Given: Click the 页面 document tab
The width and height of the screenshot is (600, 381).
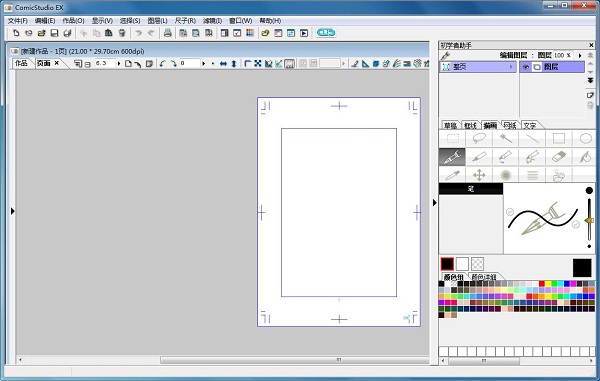Looking at the screenshot, I should tap(44, 63).
